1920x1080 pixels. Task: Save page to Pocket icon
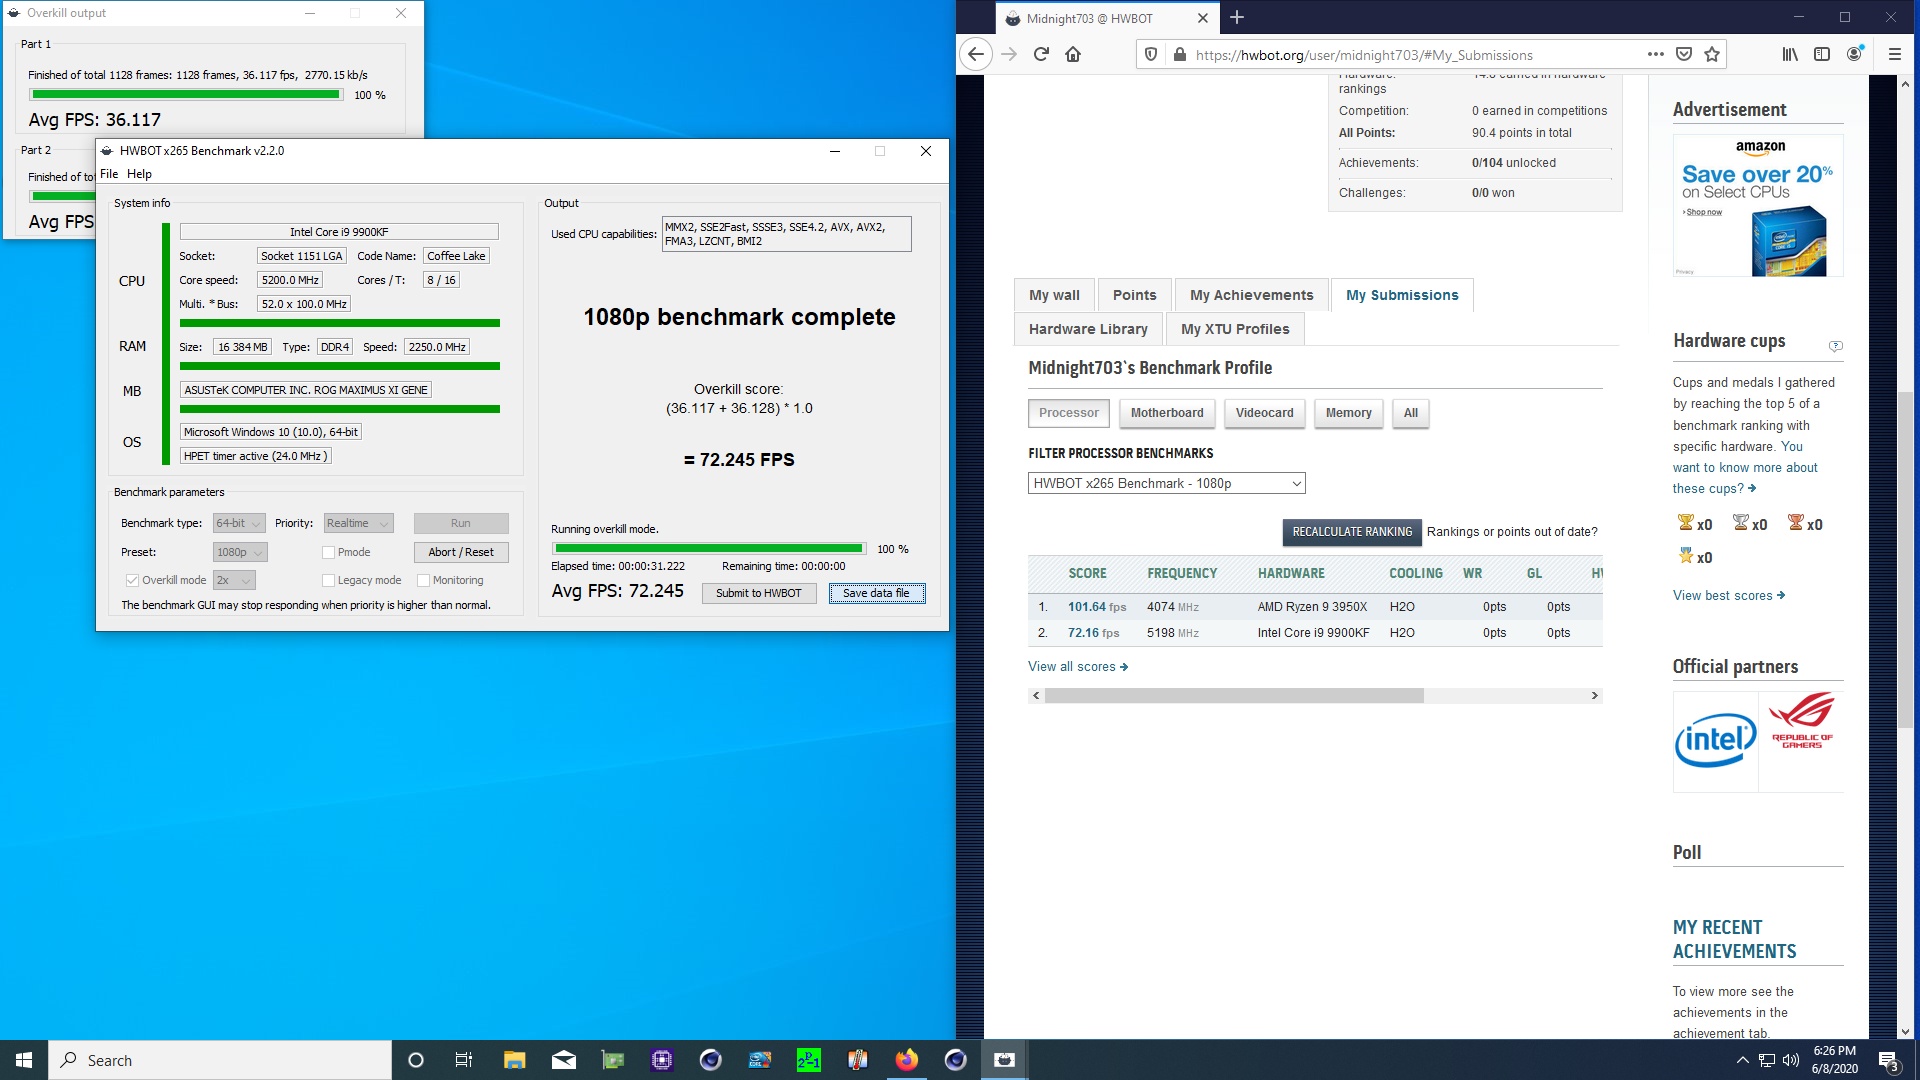[x=1684, y=54]
